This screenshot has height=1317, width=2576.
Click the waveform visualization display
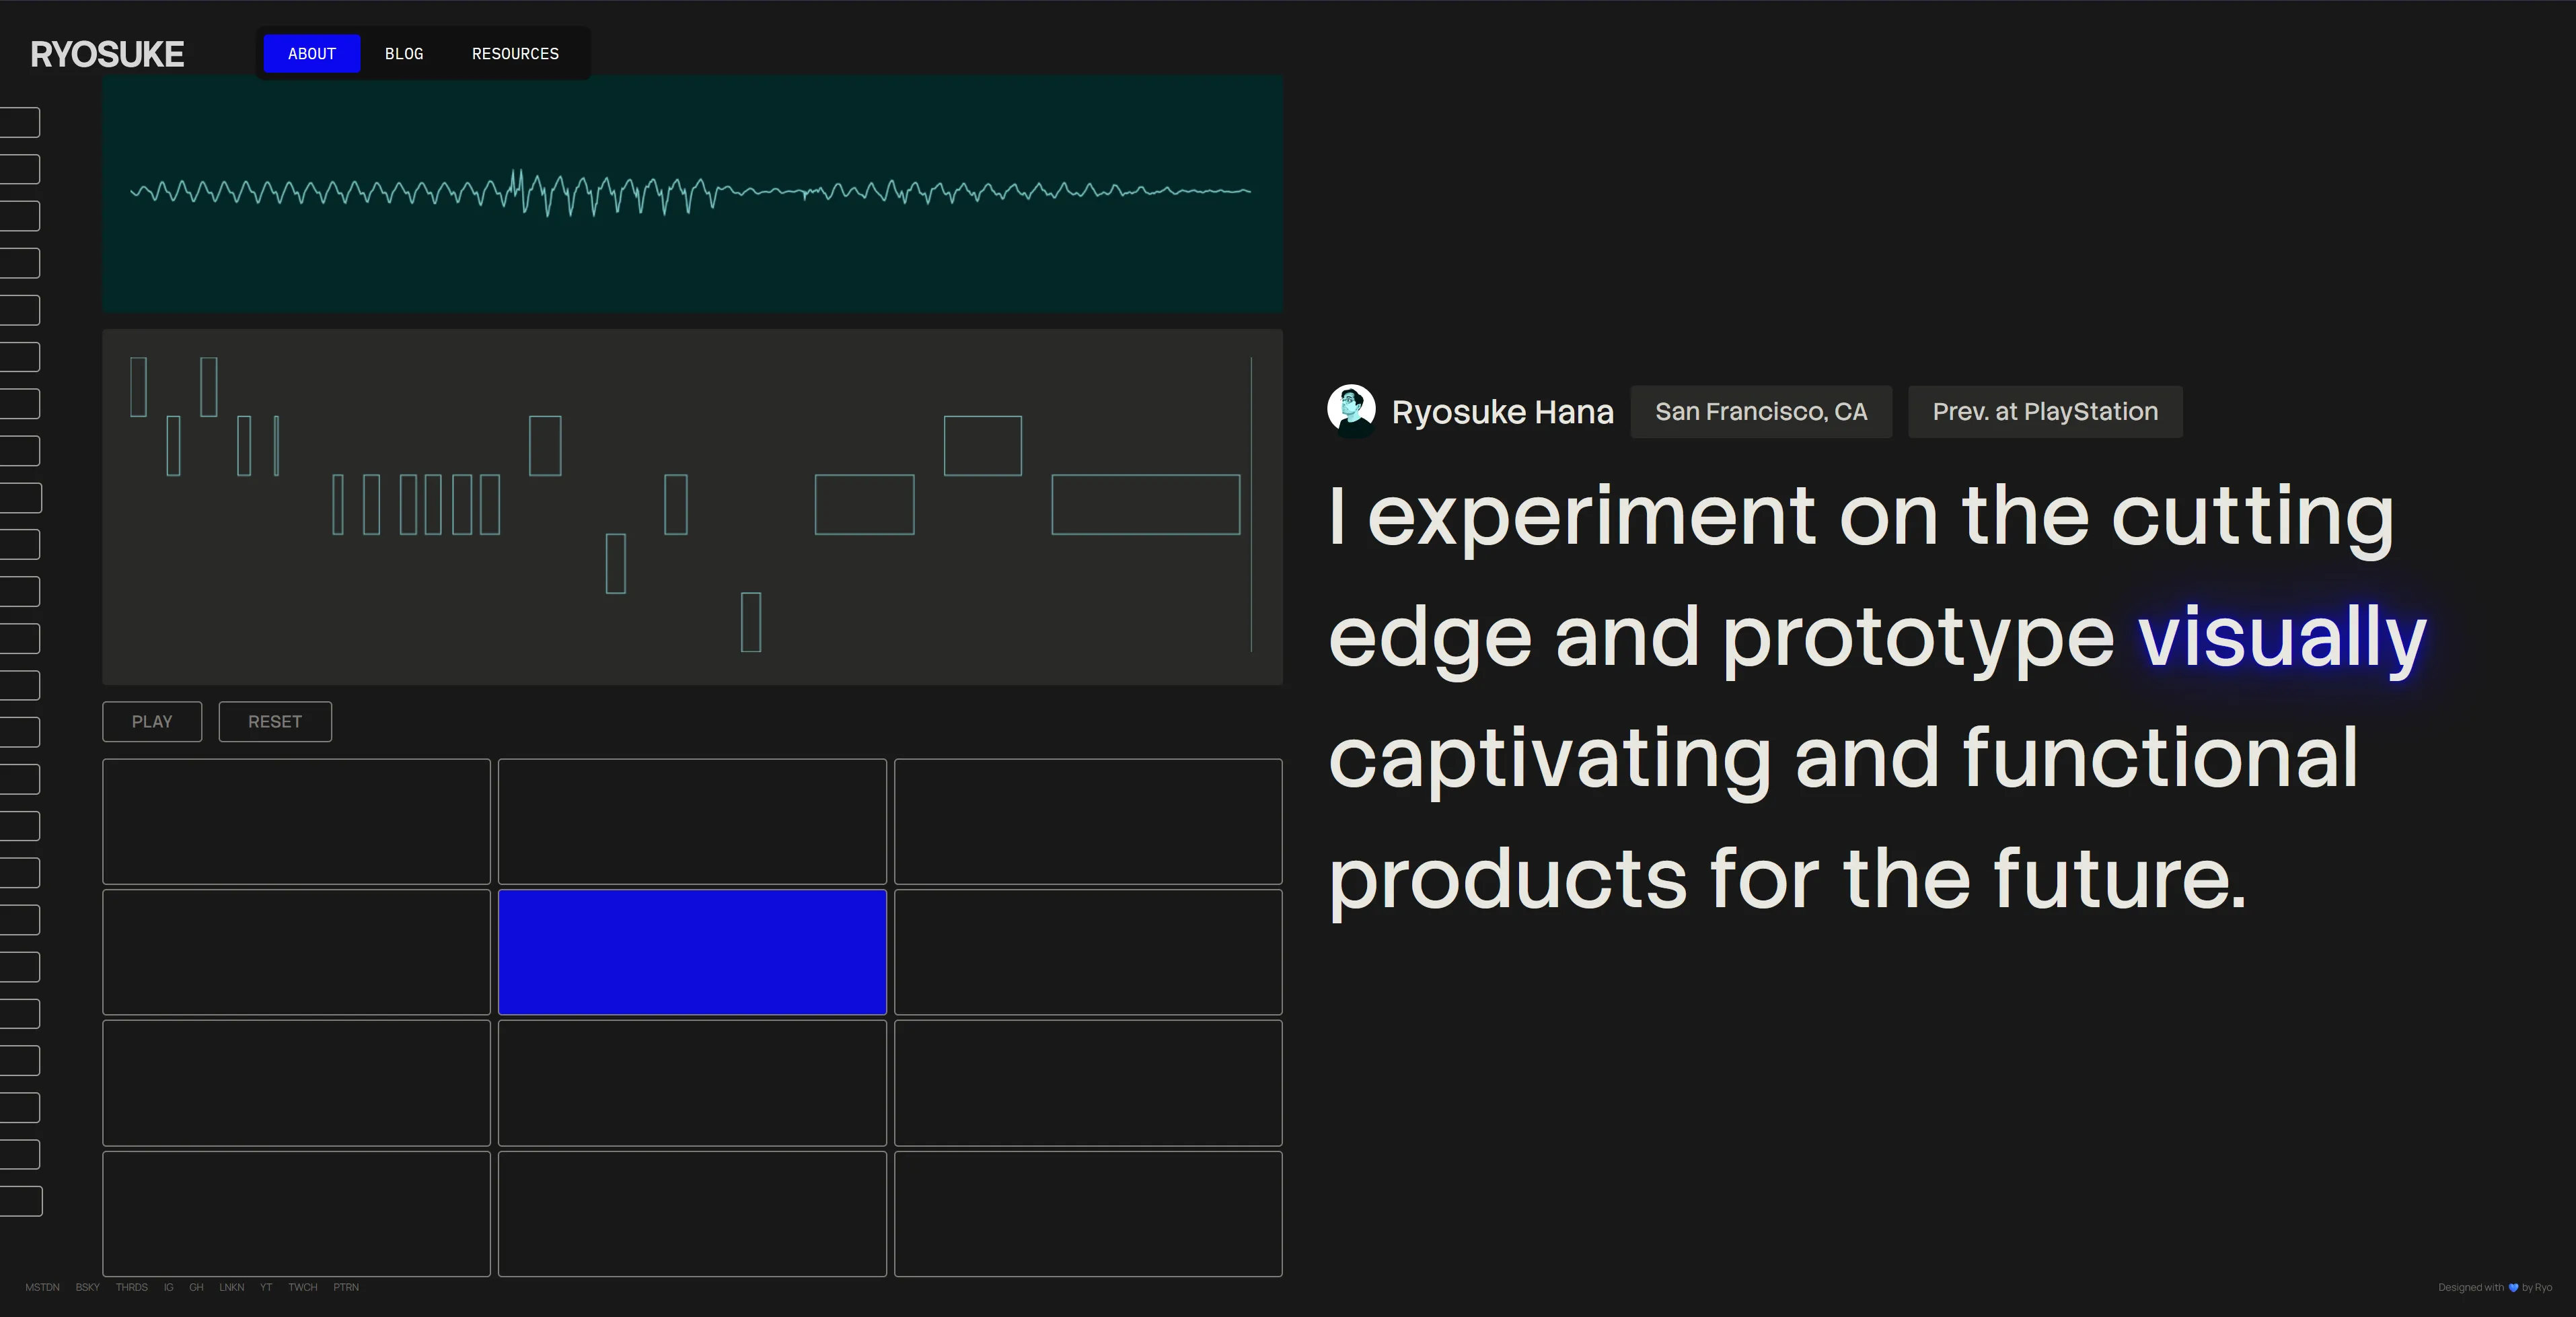click(x=692, y=195)
